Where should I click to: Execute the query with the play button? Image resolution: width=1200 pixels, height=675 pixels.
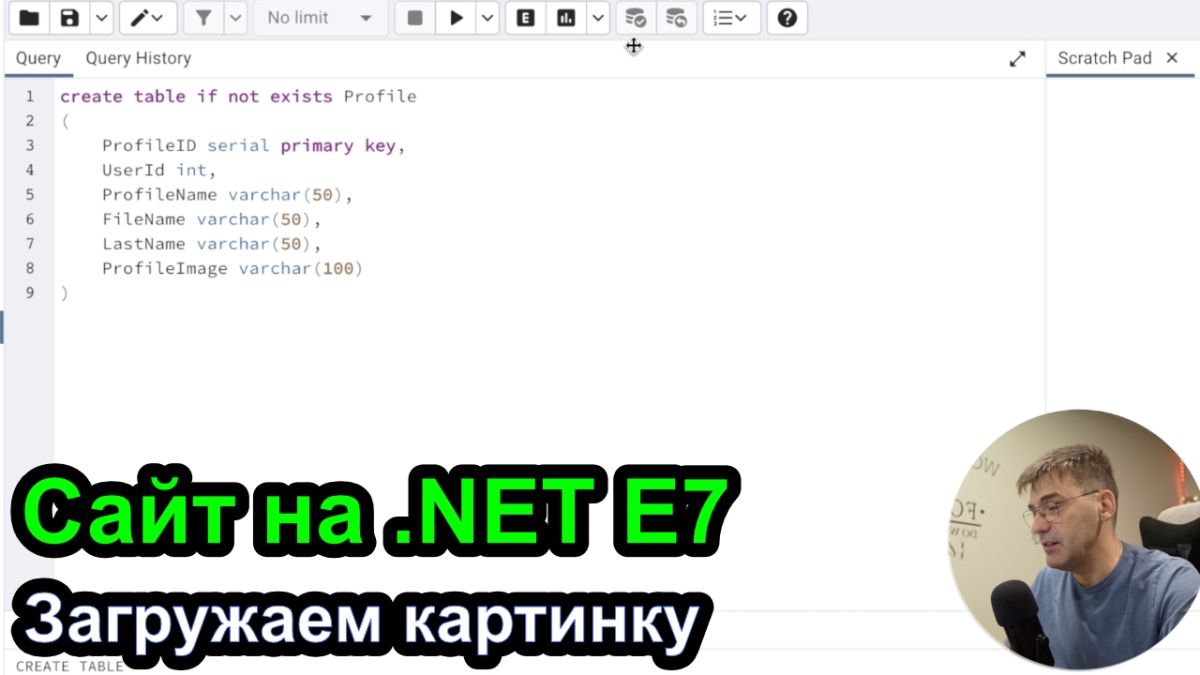pos(456,18)
